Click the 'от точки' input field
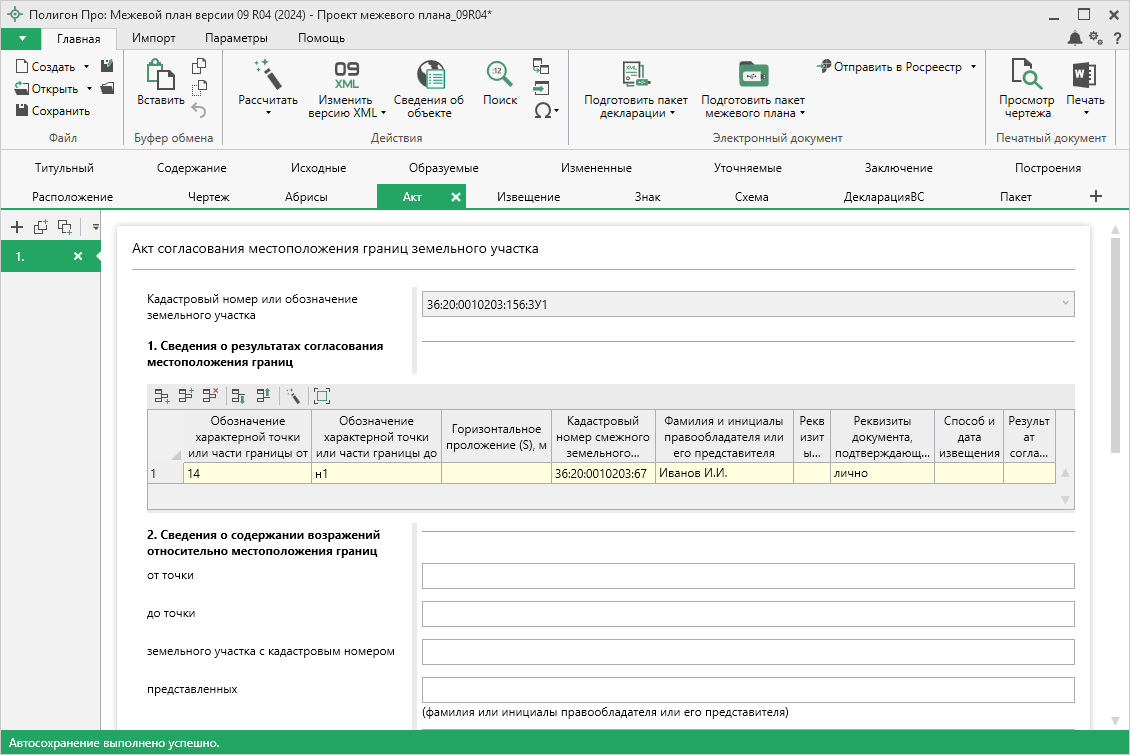The image size is (1130, 755). pyautogui.click(x=747, y=576)
